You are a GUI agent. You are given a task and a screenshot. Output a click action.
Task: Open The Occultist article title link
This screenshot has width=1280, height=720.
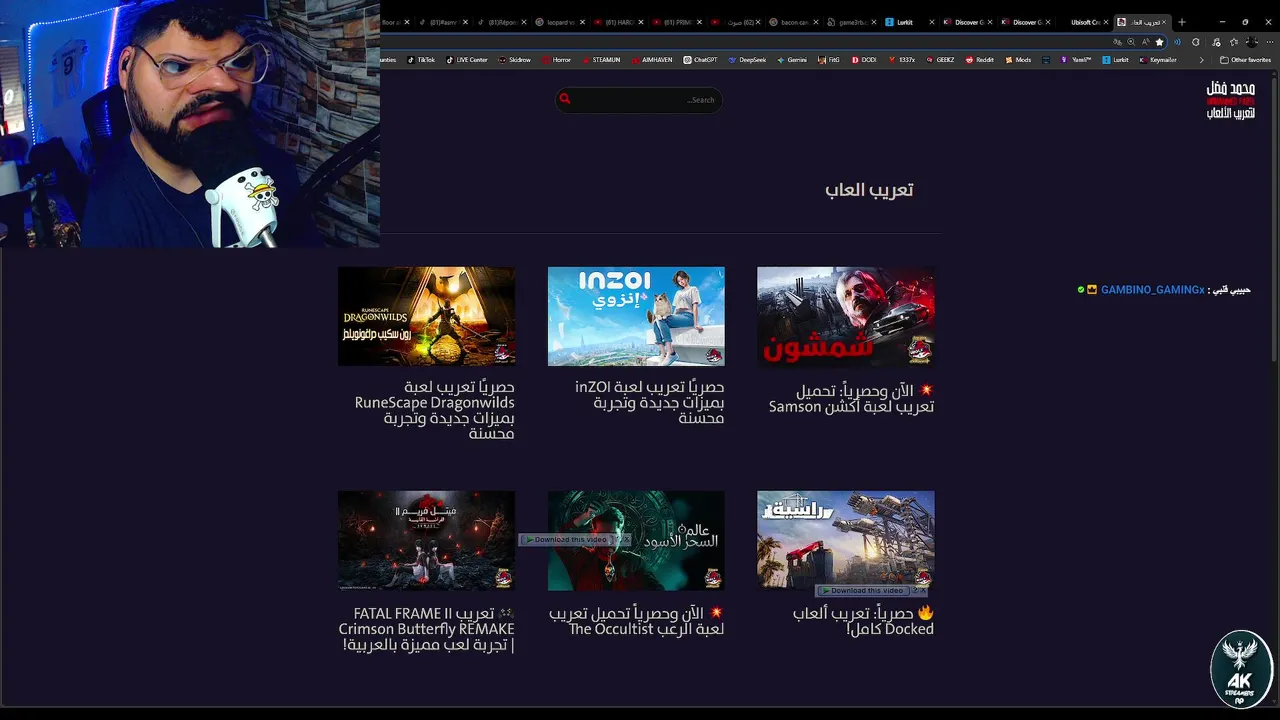coord(636,621)
